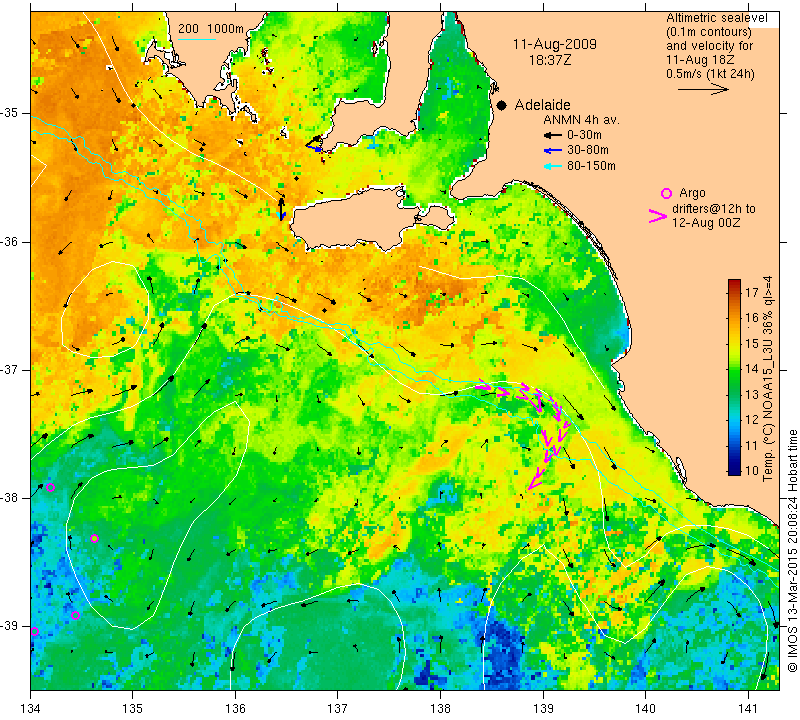Click the '30-80m' legend label
Viewport: 800px width, 720px height.
click(x=588, y=151)
